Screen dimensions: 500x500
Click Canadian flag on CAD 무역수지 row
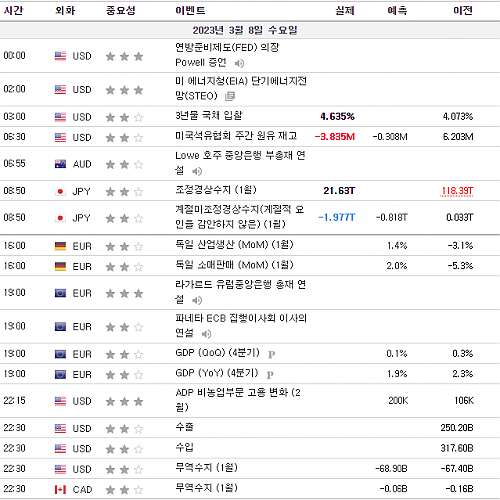(60, 489)
